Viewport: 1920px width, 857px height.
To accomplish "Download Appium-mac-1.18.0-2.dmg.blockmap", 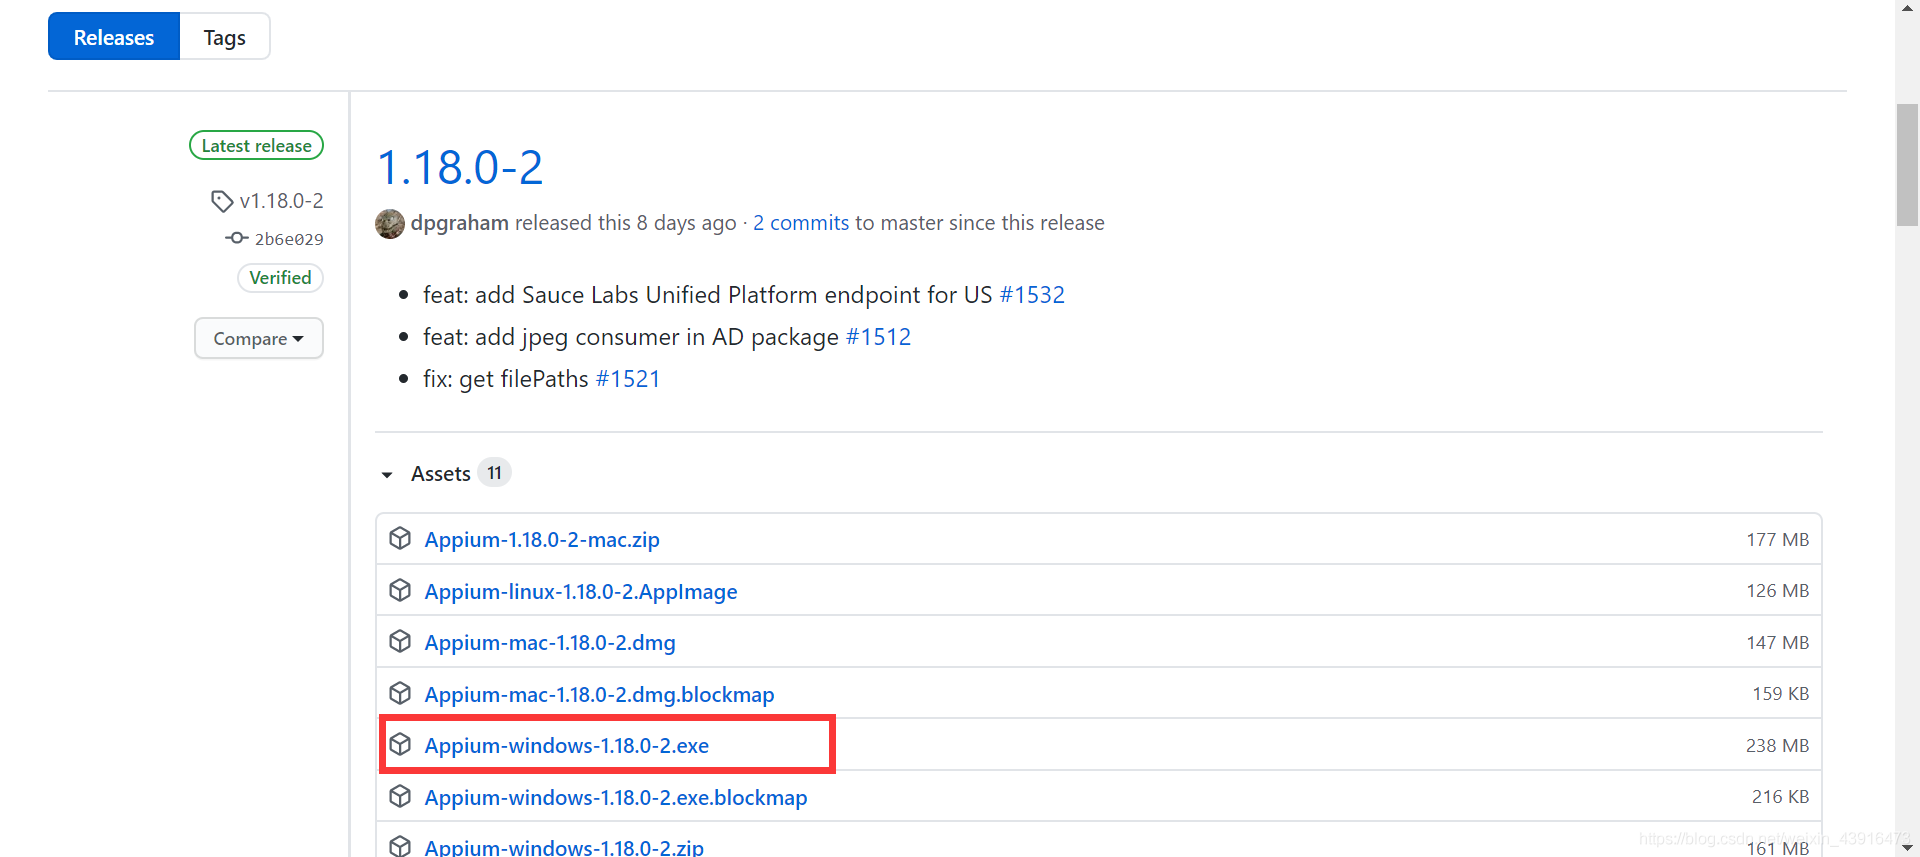I will tap(600, 695).
